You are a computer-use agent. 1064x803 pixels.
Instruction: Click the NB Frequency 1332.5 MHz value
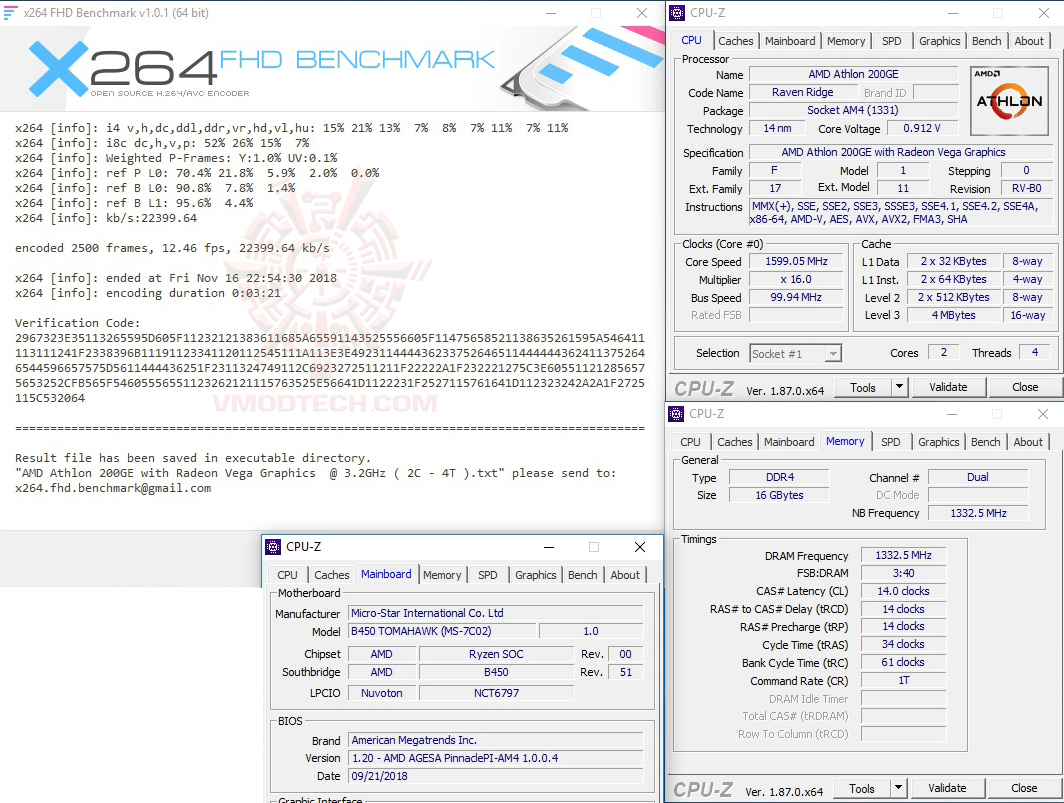pos(978,513)
